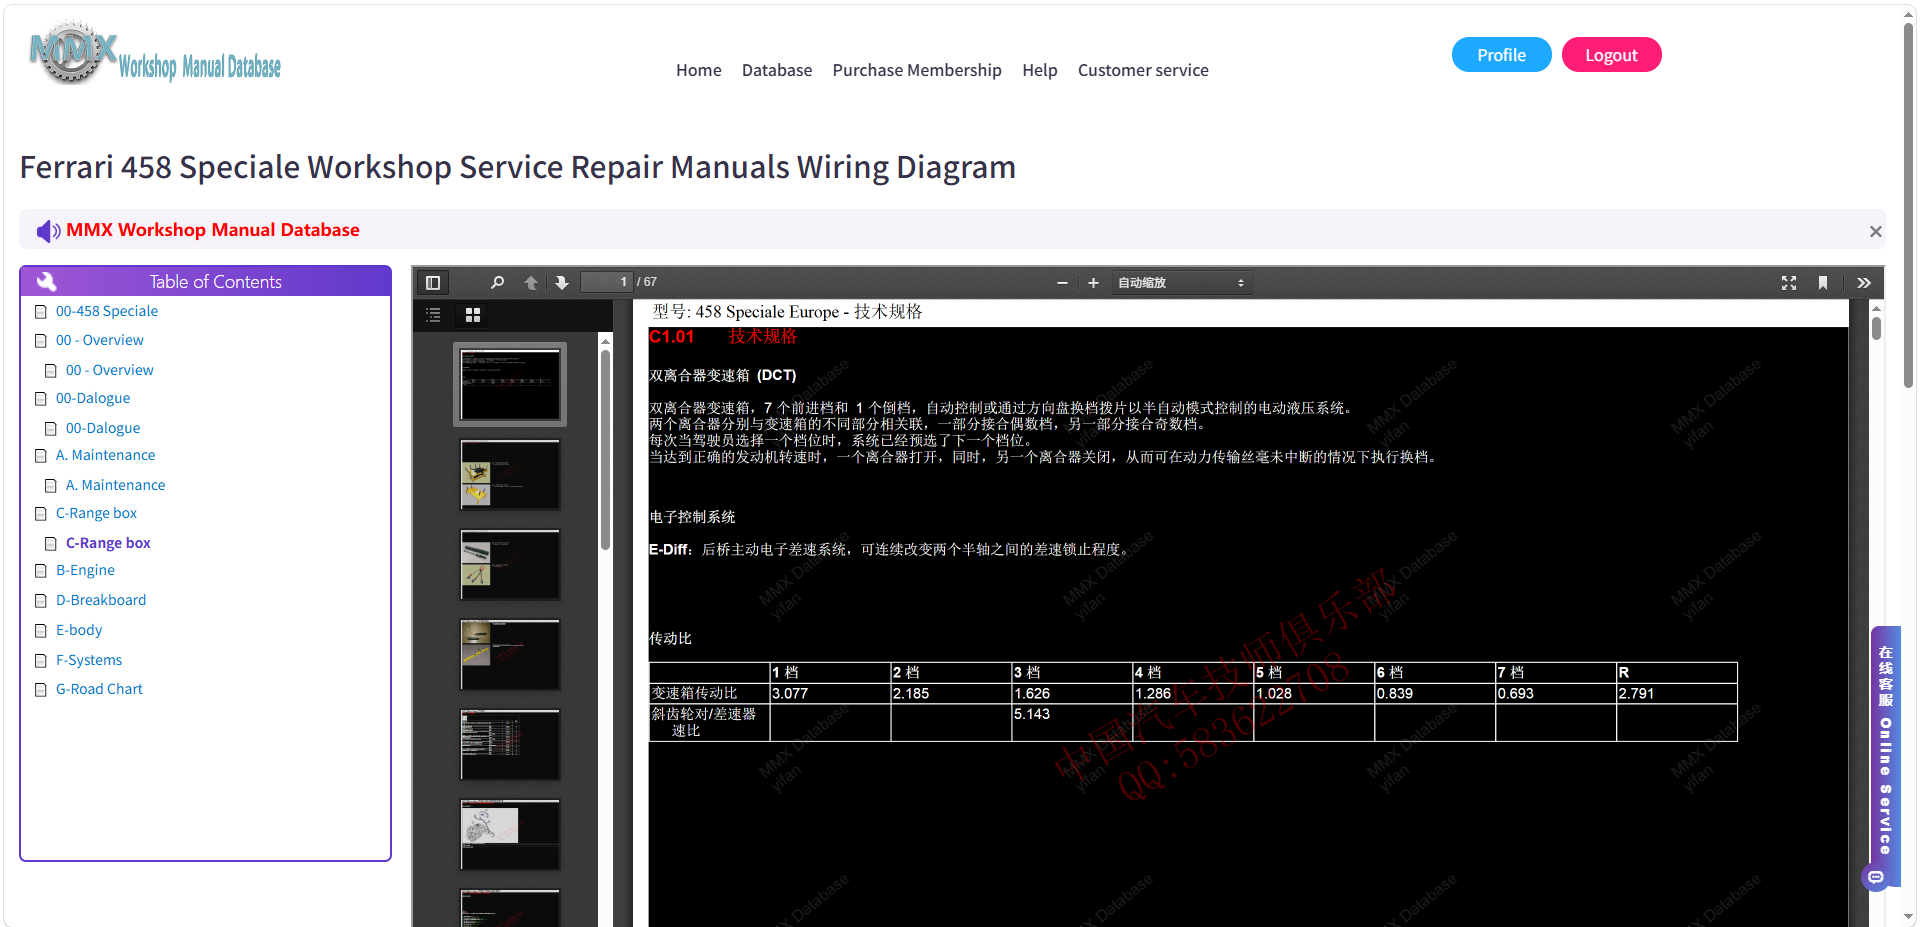Open B-Engine in contents

pyautogui.click(x=85, y=570)
